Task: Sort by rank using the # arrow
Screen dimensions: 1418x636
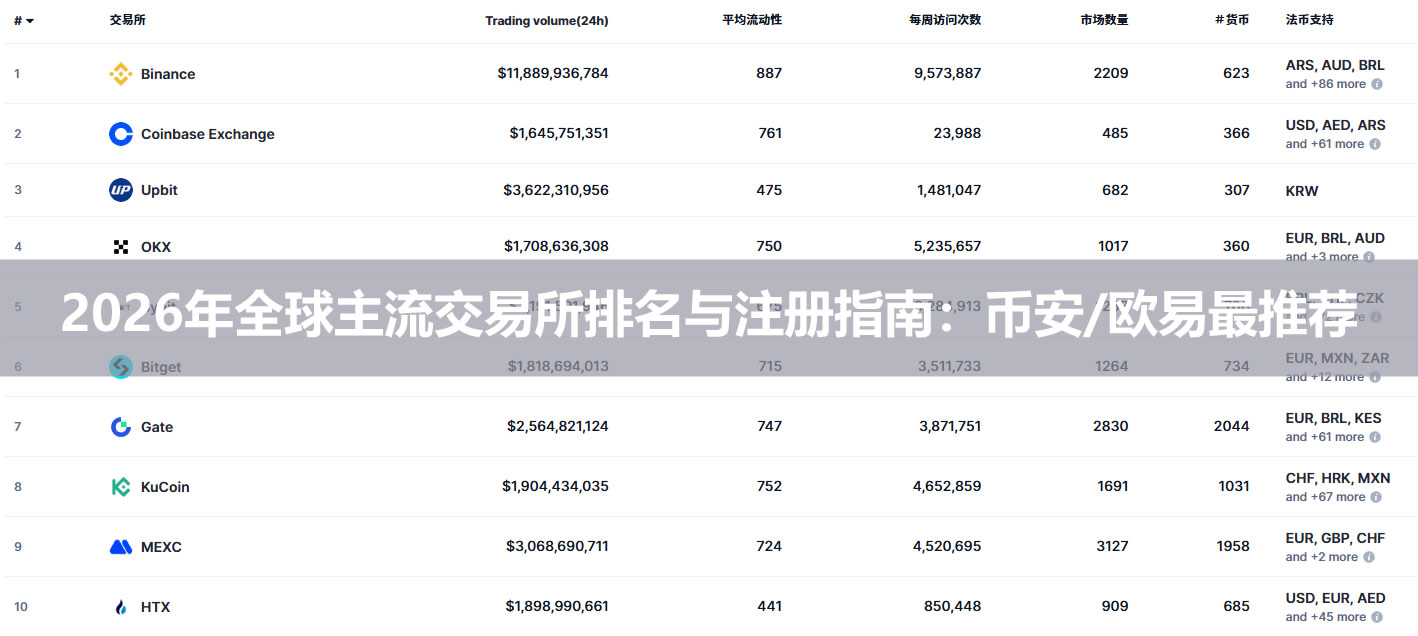Action: pyautogui.click(x=24, y=21)
